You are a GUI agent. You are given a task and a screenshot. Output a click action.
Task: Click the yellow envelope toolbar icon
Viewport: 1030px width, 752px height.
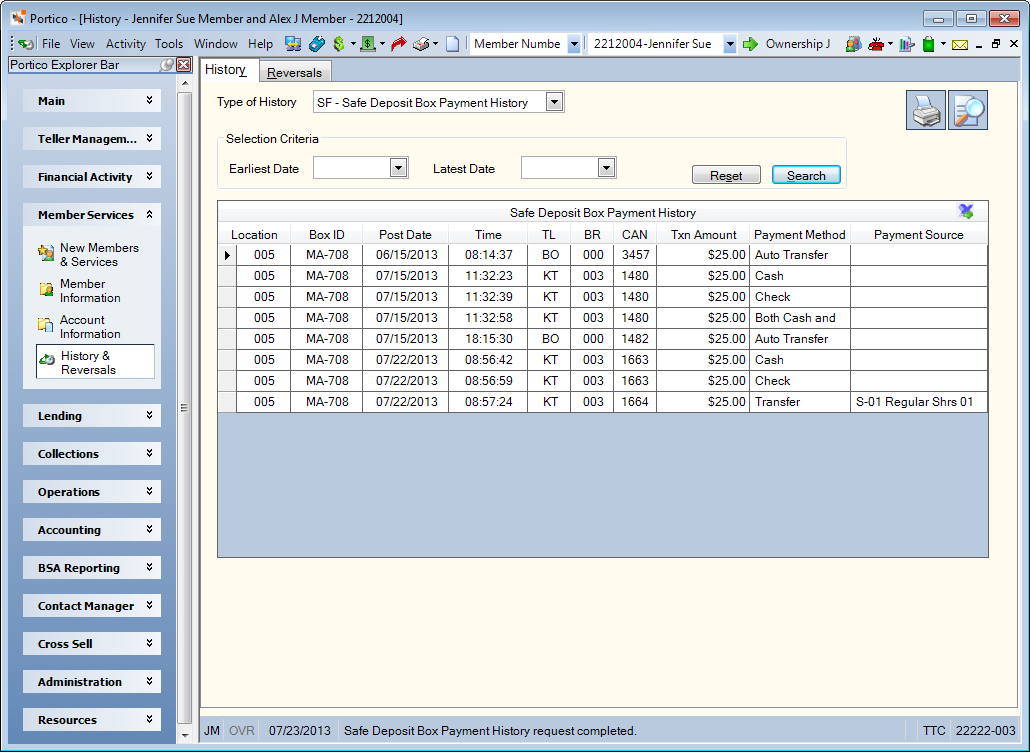pyautogui.click(x=960, y=45)
